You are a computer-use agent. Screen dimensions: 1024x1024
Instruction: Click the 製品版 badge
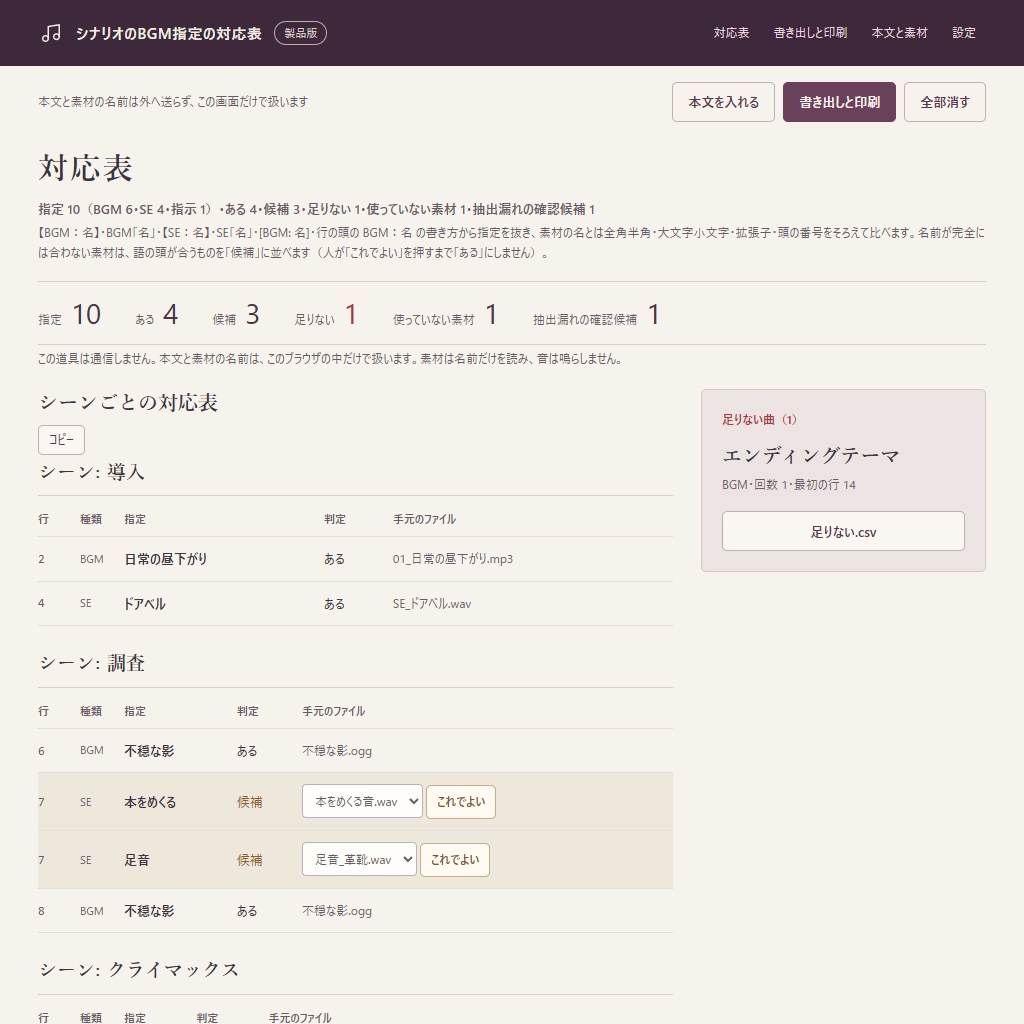(x=300, y=33)
